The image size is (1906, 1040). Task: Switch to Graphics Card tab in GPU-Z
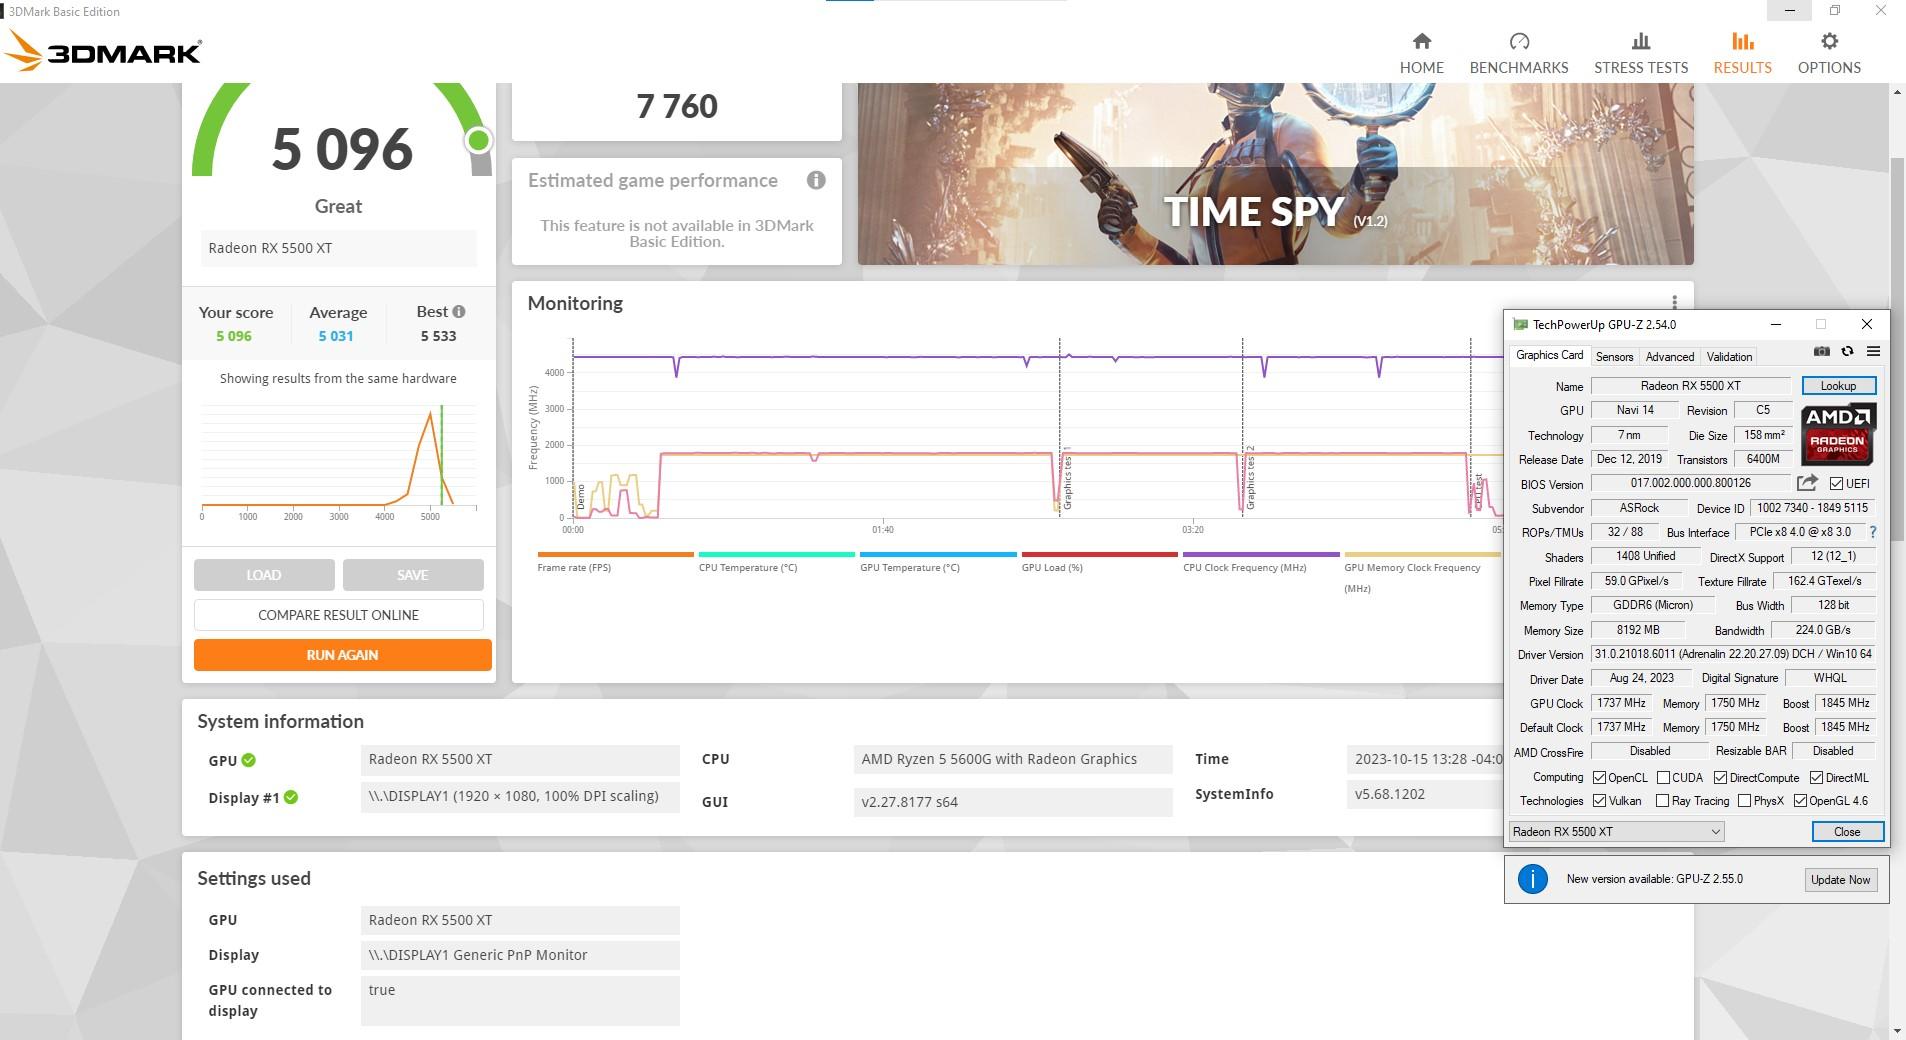click(1549, 355)
